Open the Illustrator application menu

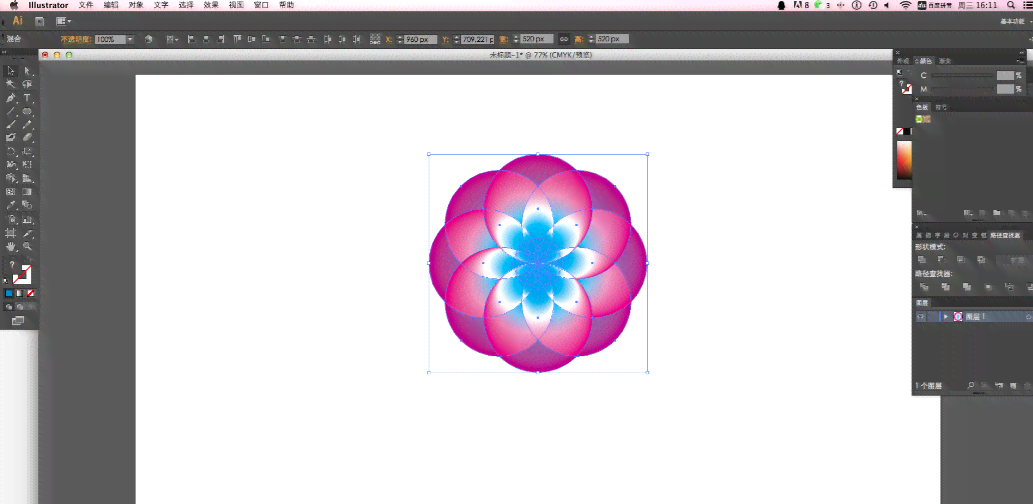tap(48, 5)
